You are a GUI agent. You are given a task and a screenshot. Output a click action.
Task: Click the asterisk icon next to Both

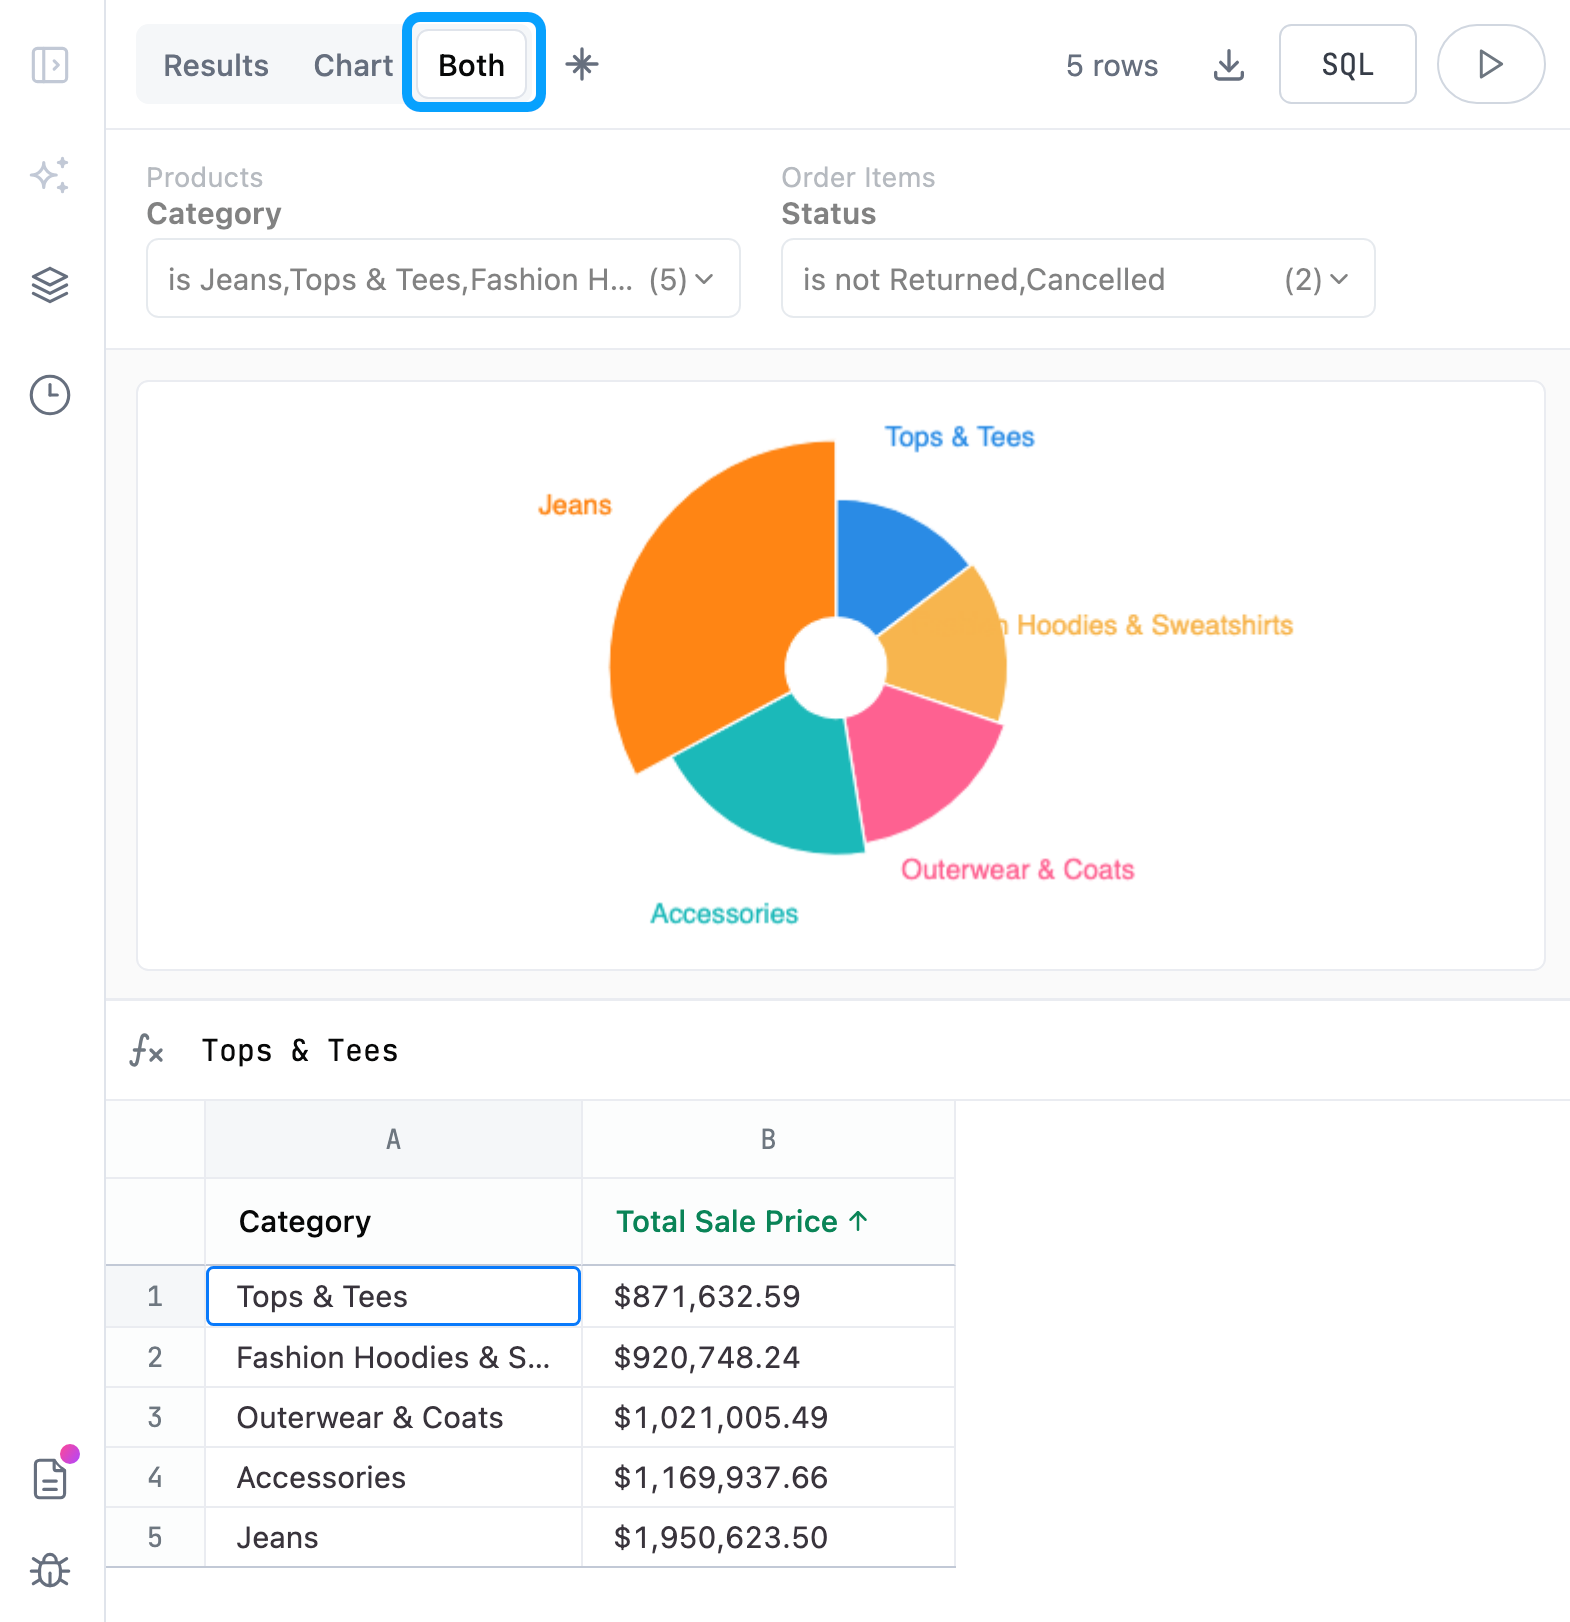(x=582, y=65)
